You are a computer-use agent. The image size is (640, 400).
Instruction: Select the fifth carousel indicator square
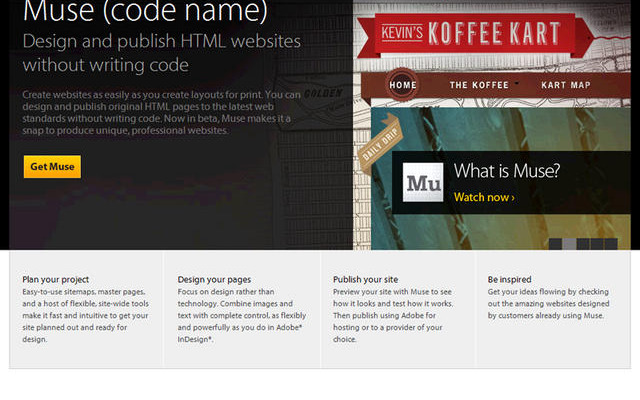[x=611, y=244]
